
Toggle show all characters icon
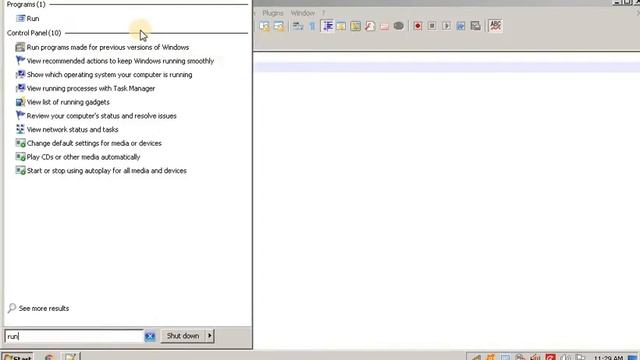[312, 26]
